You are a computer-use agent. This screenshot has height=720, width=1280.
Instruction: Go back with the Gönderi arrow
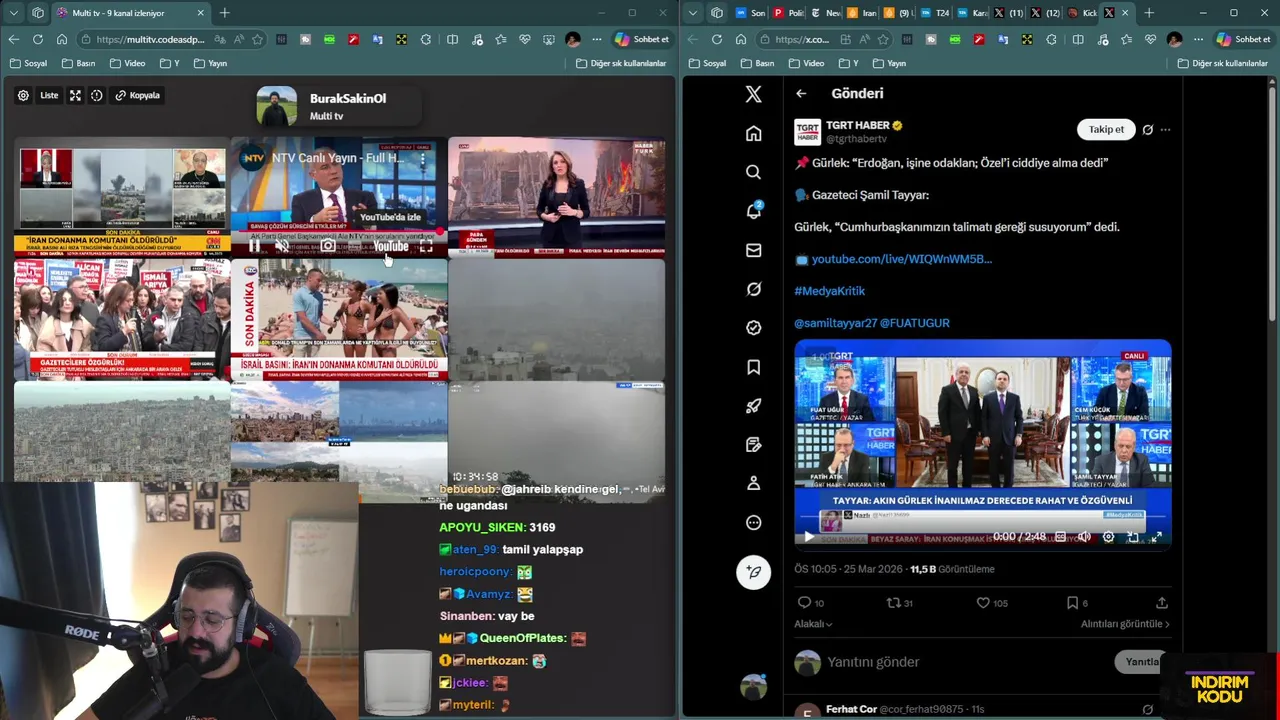[801, 93]
